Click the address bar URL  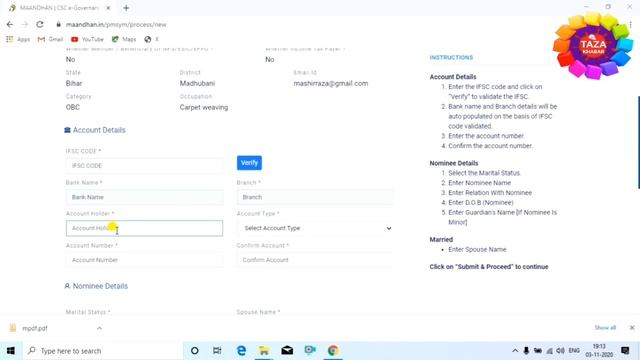116,24
